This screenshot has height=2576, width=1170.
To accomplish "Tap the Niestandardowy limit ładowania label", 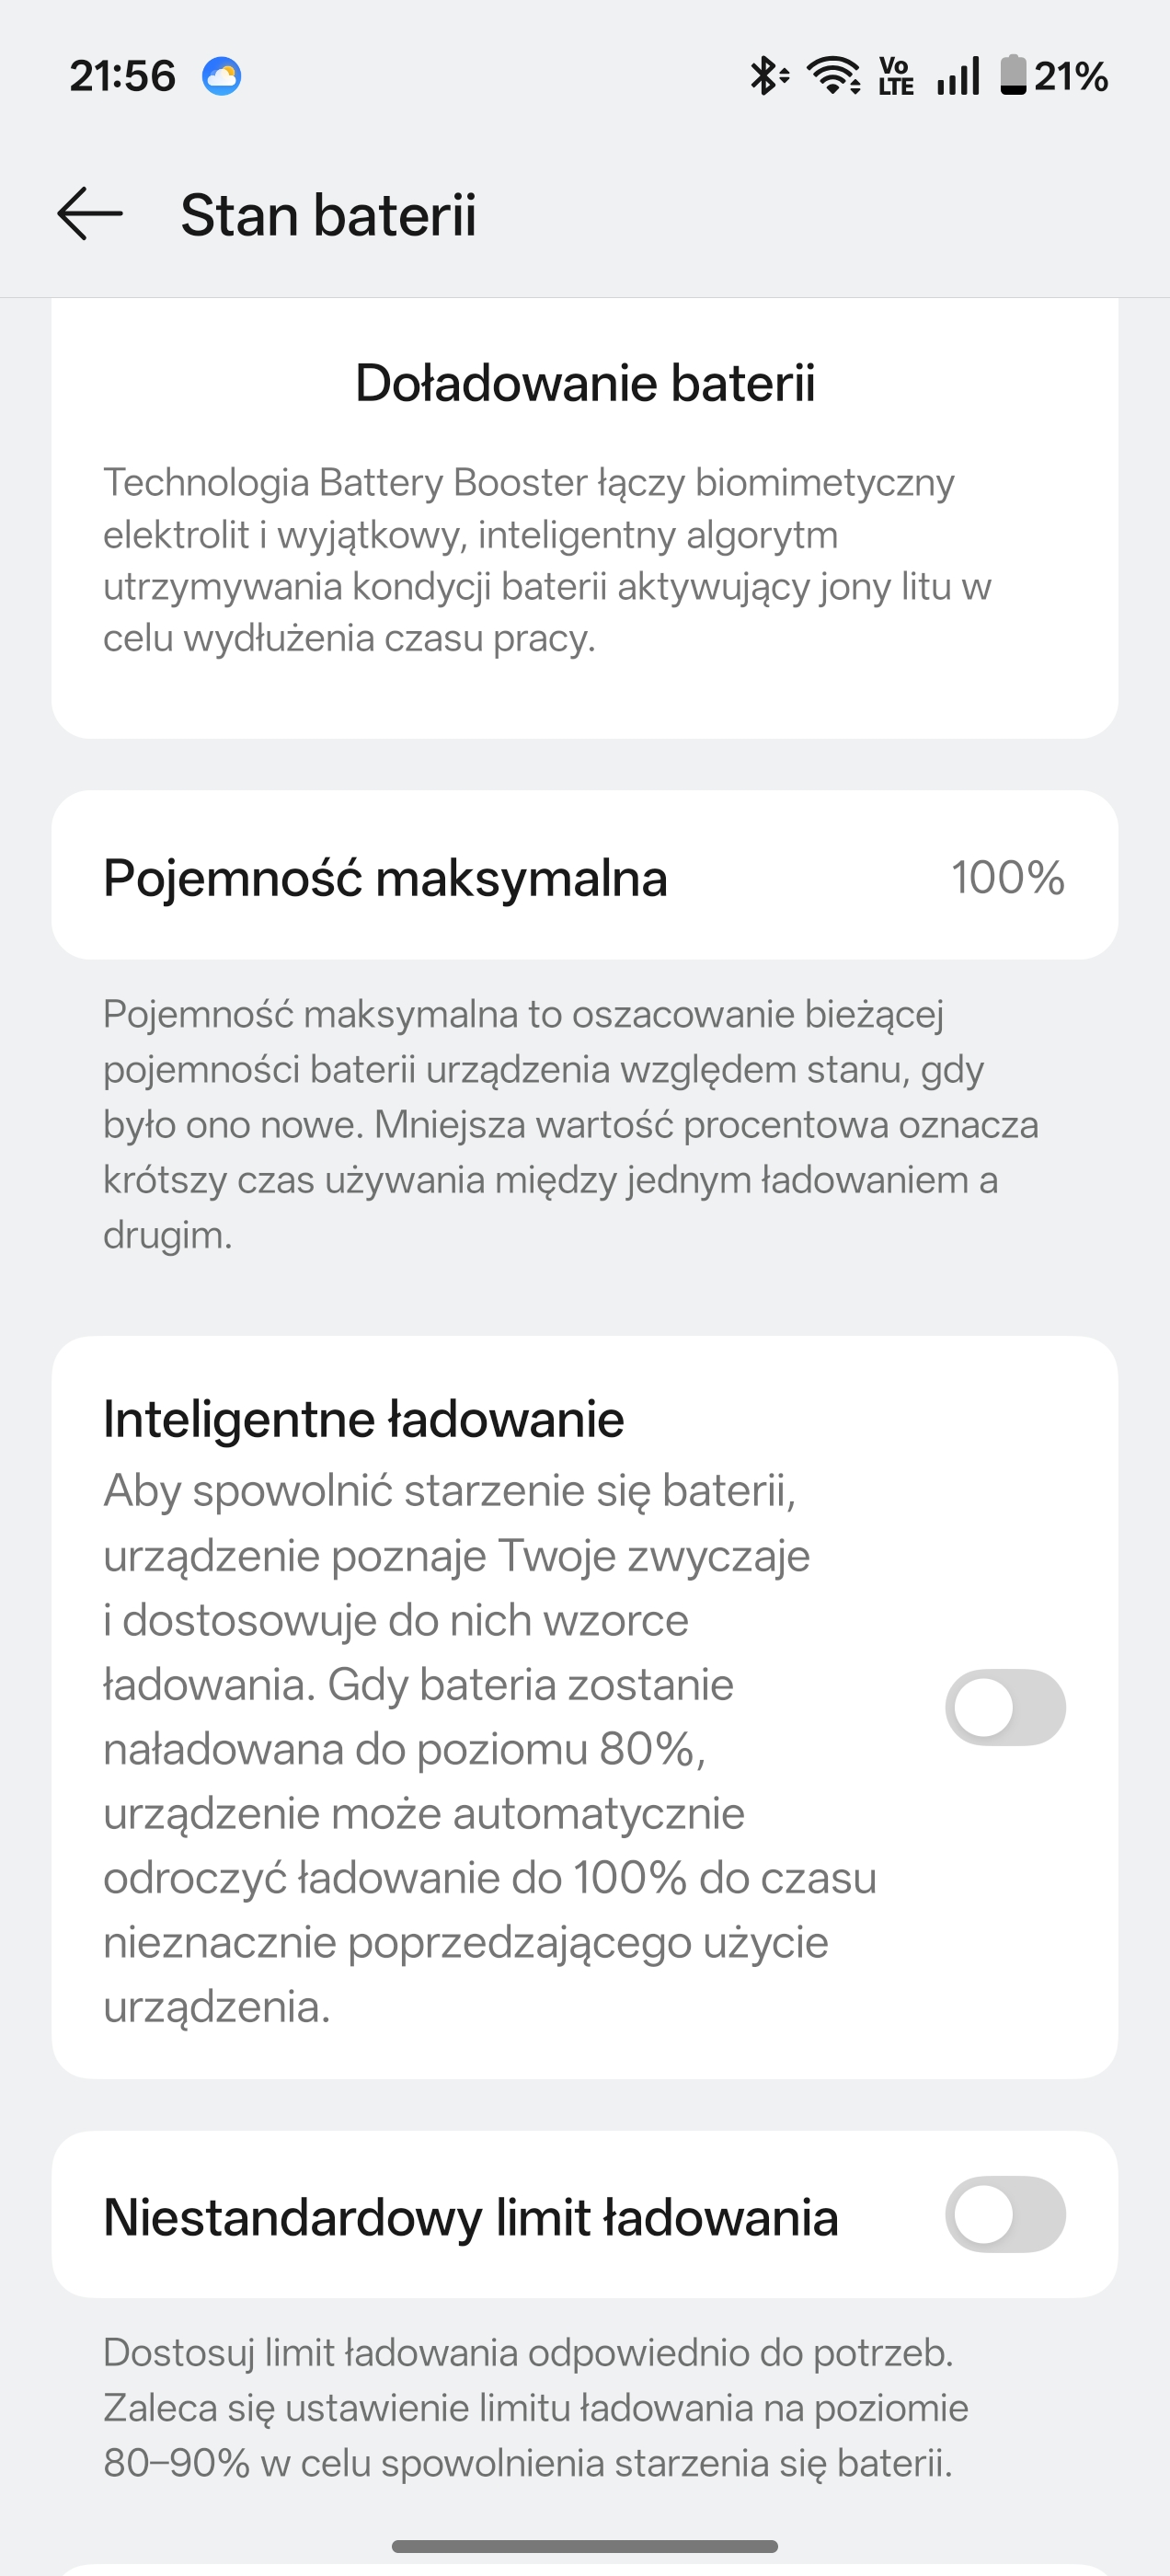I will (x=471, y=2217).
